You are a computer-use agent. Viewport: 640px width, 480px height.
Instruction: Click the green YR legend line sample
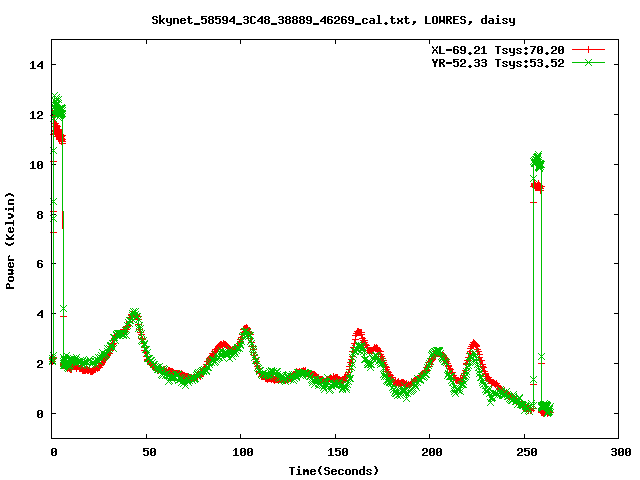pos(588,62)
